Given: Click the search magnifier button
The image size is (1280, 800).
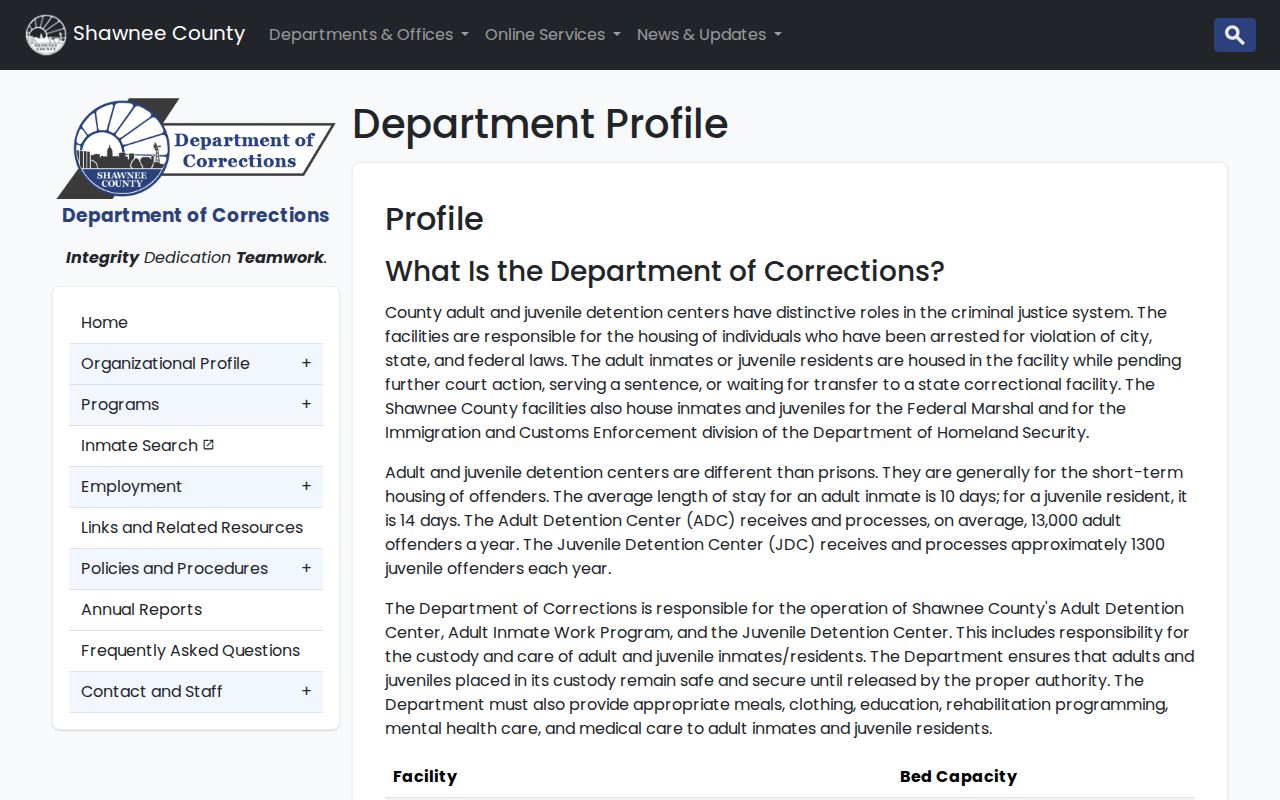Looking at the screenshot, I should (1234, 35).
